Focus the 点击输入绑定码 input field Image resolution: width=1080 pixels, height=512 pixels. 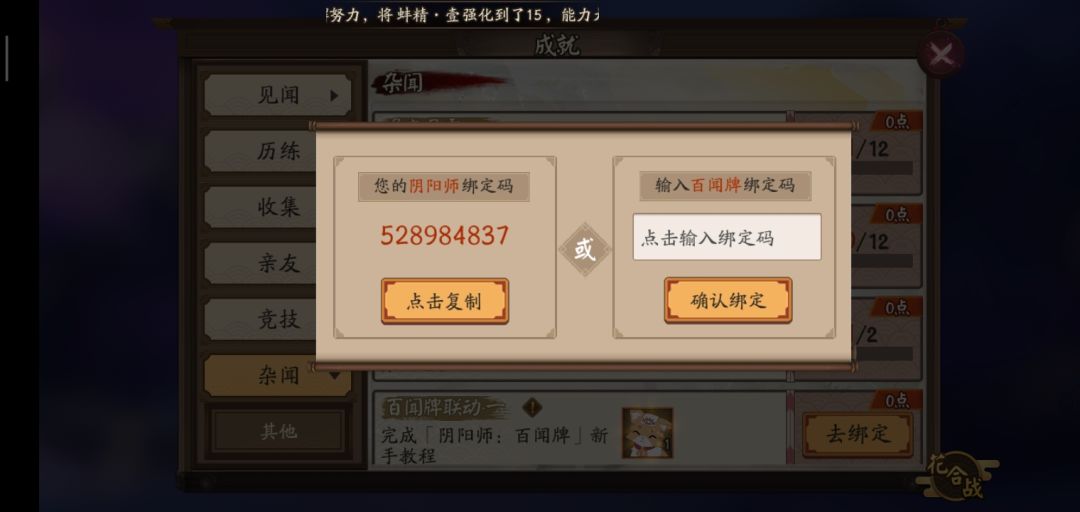(727, 237)
